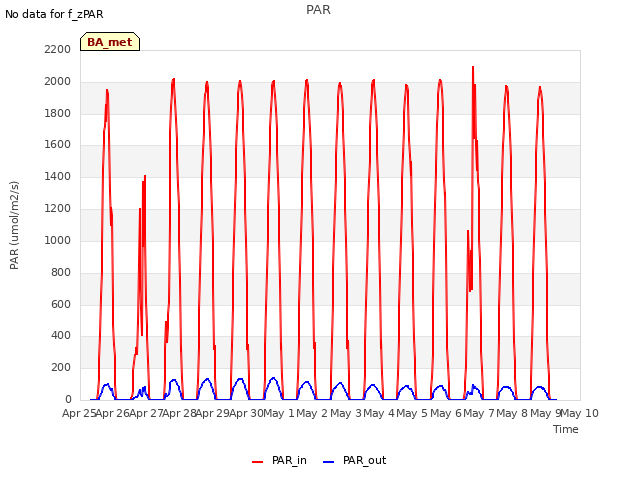Screen dimensions: 640x480
Task: Click the y-axis tick value 0
Action: tap(68, 400)
